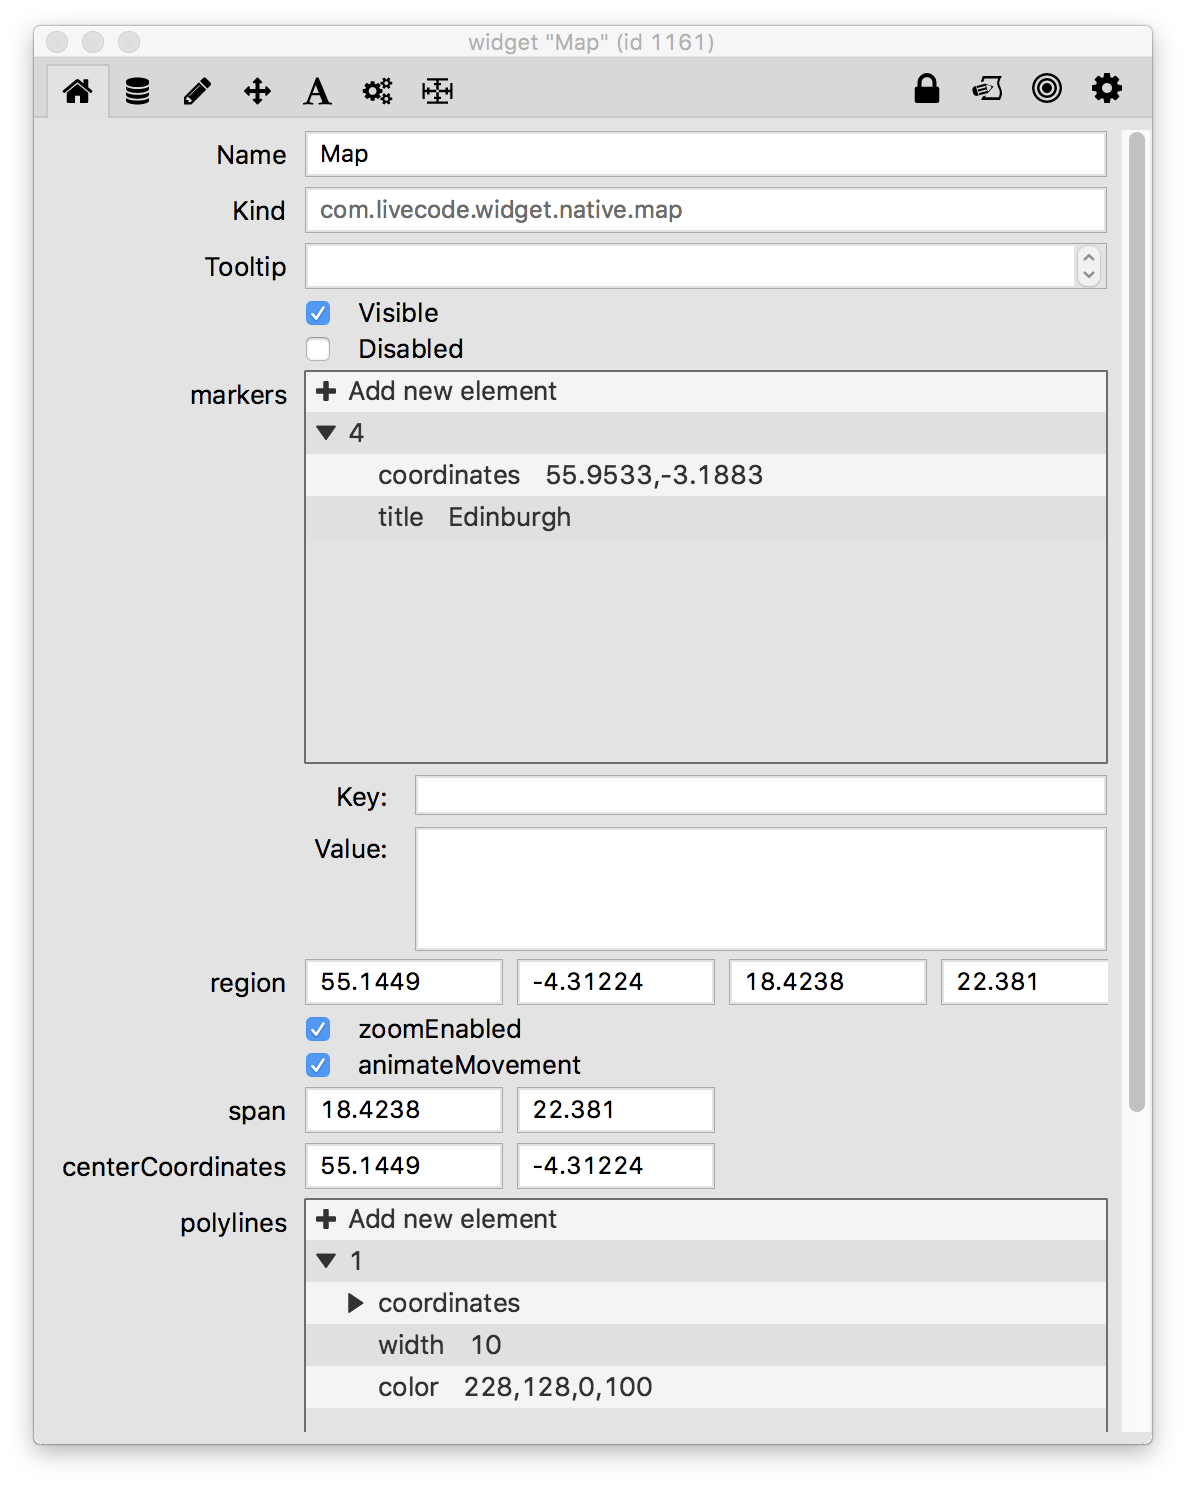Click the lock inspector padlock icon

tap(927, 89)
